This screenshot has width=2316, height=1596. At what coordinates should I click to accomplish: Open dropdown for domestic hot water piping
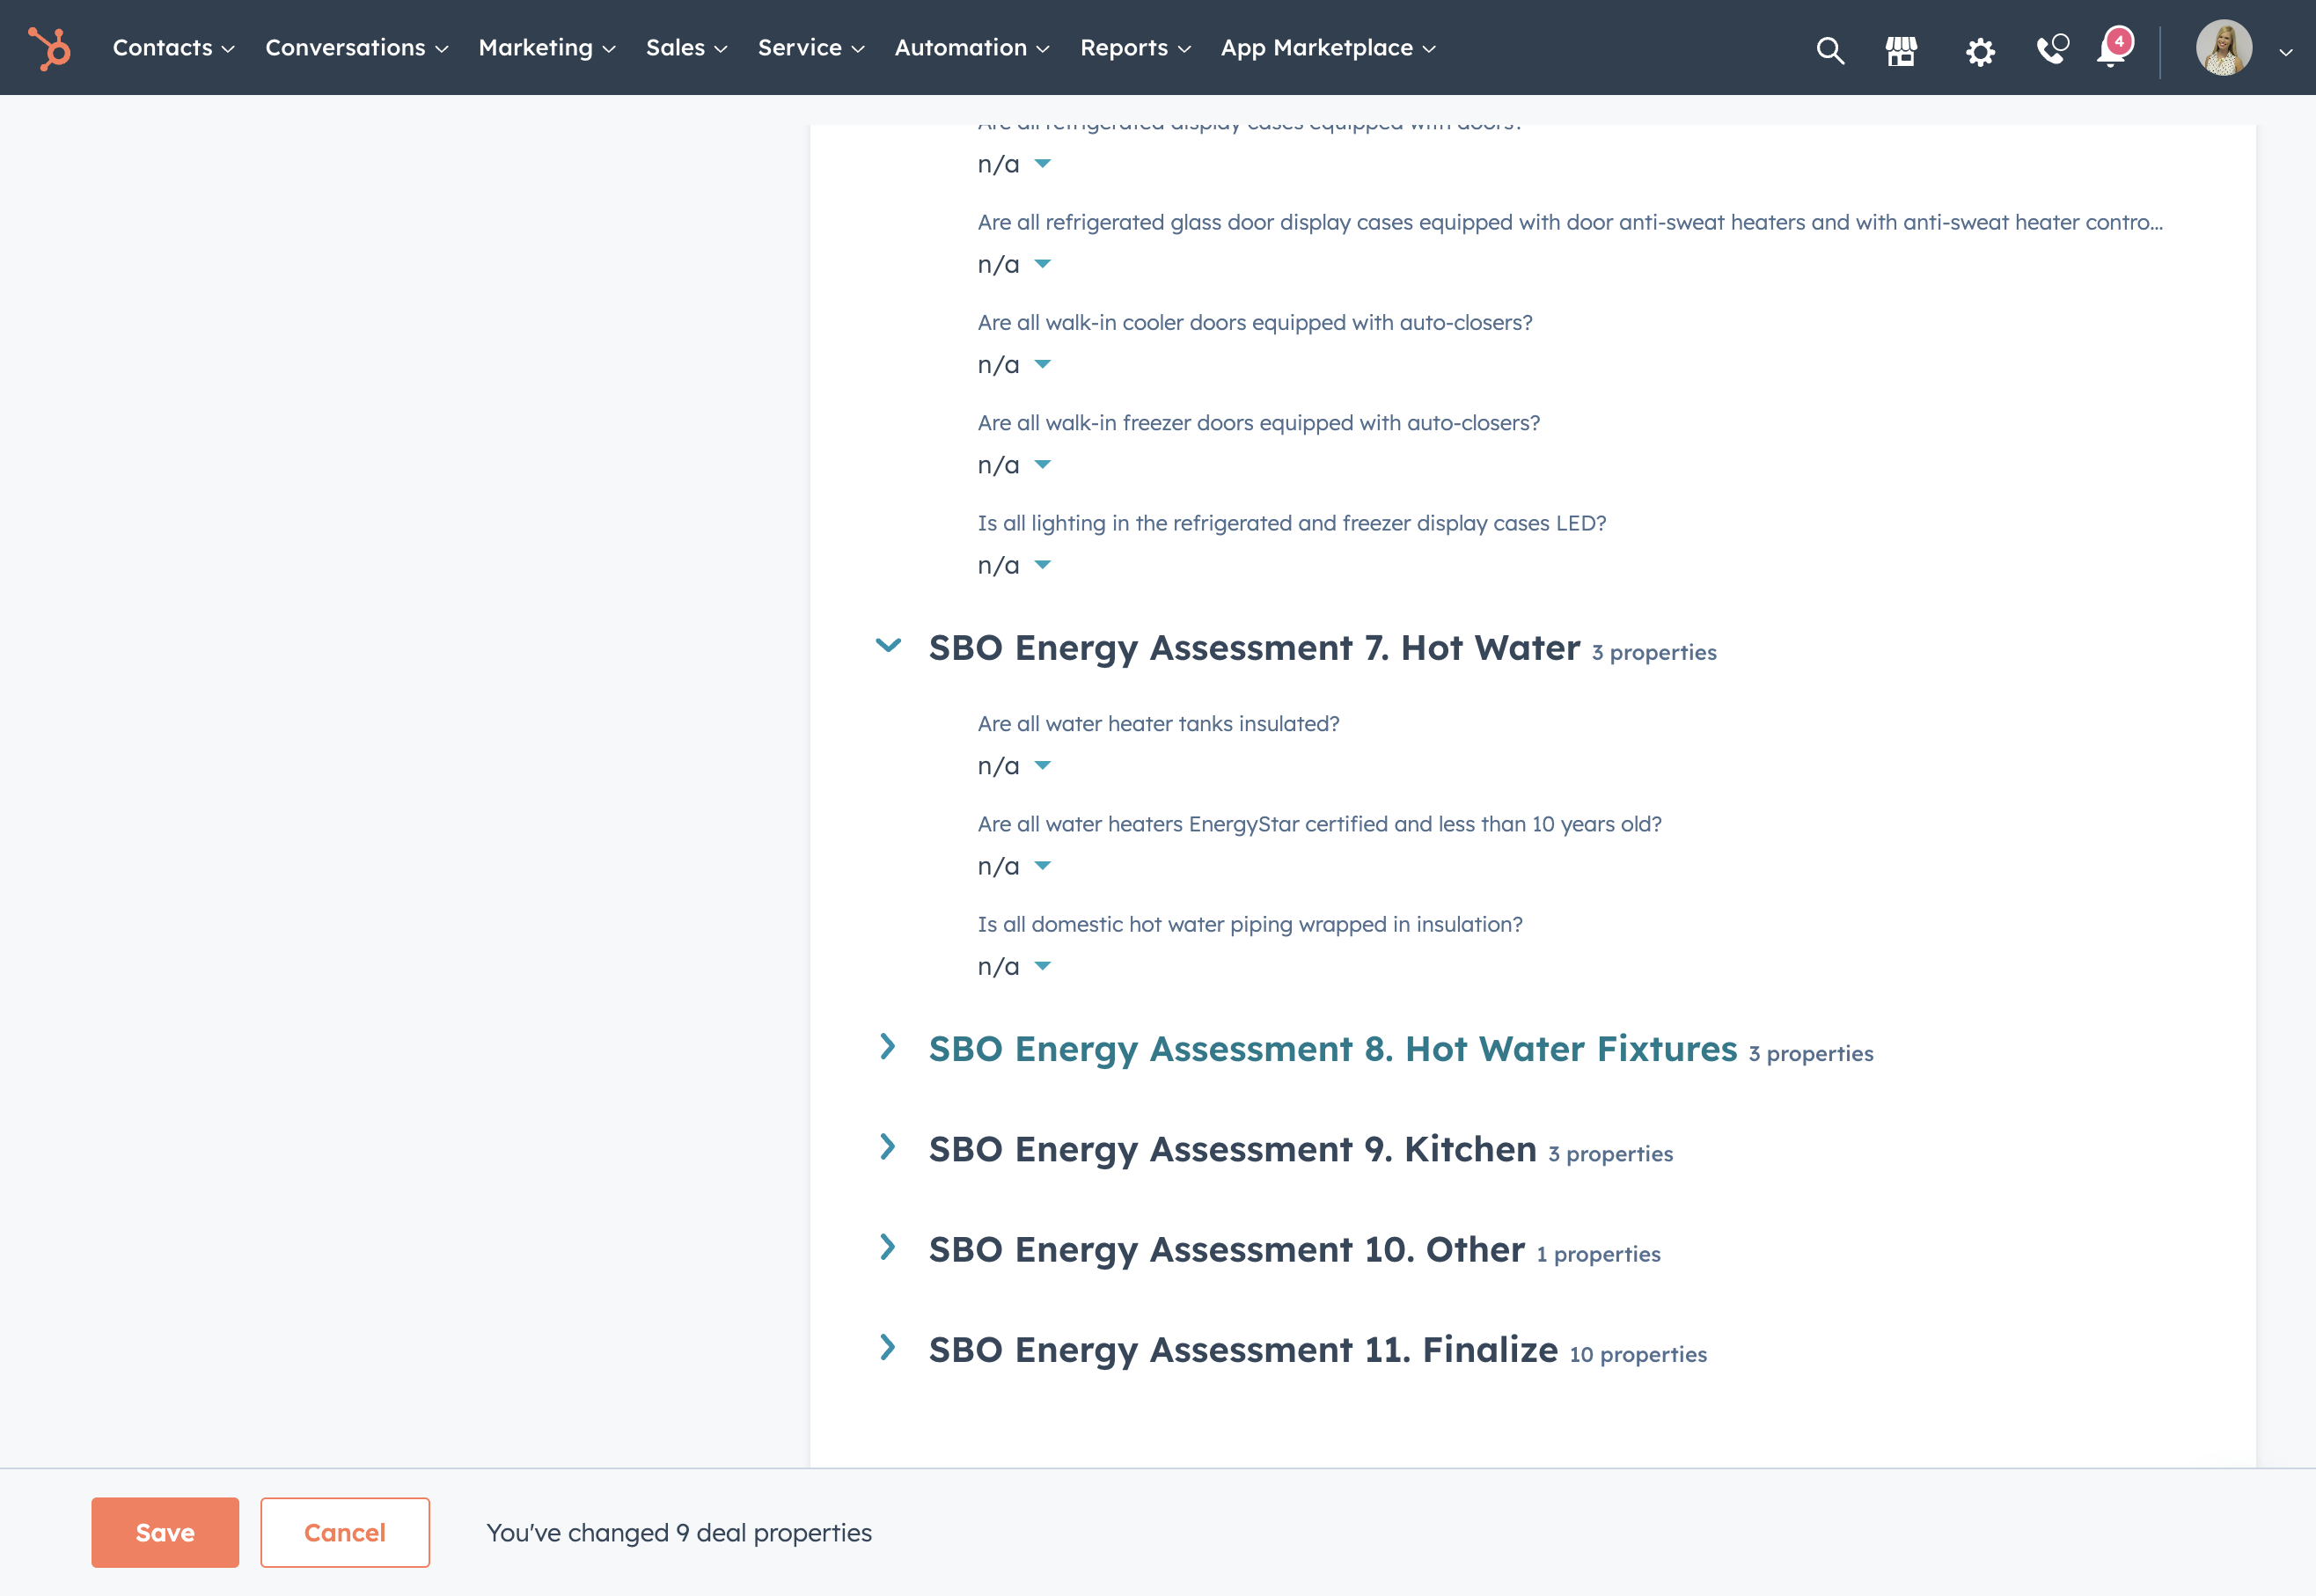point(1014,967)
